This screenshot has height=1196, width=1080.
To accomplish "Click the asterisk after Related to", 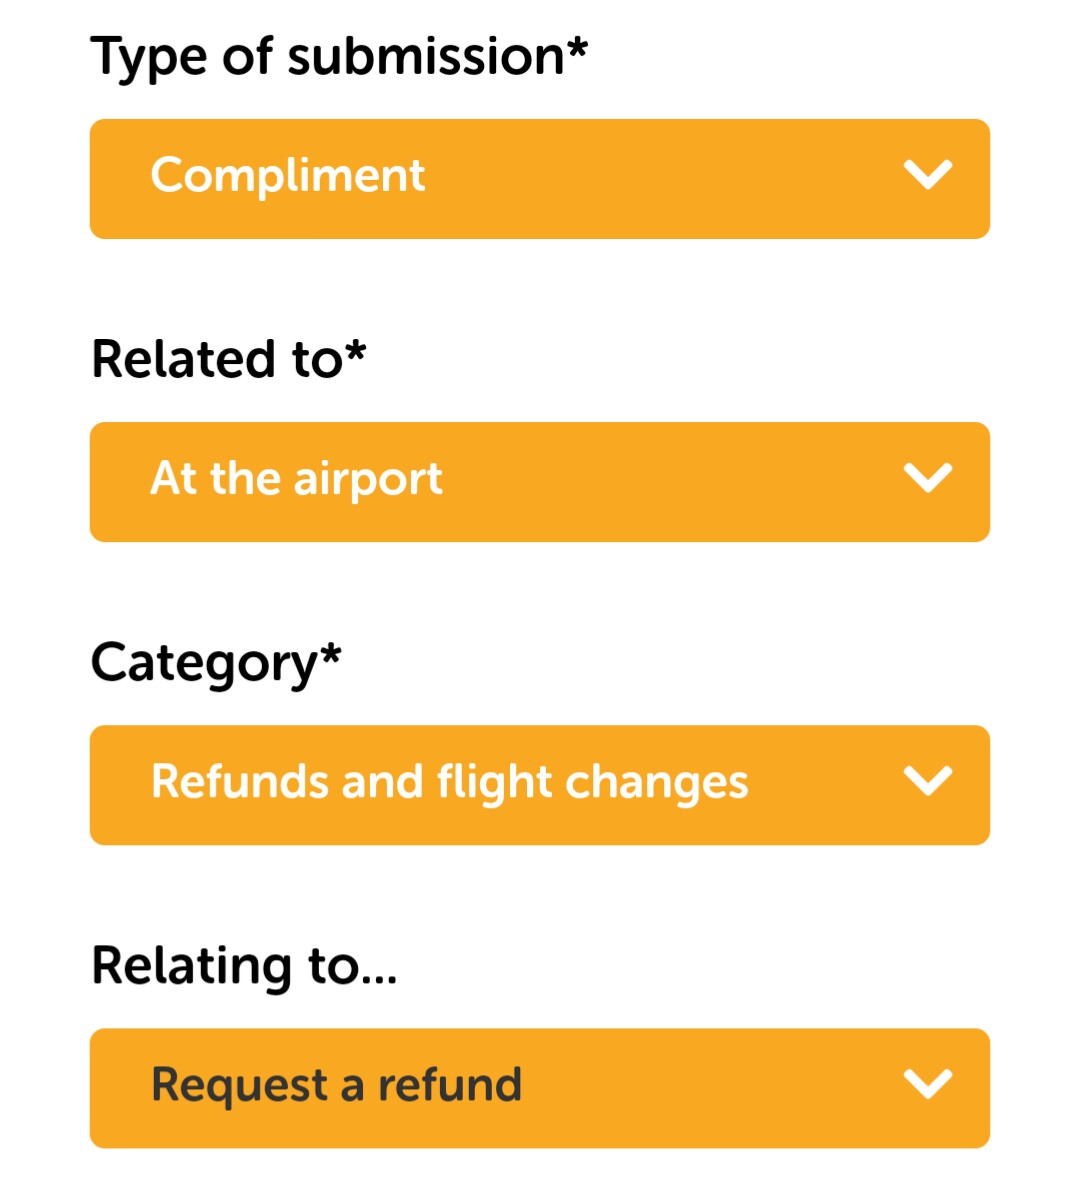I will [x=355, y=351].
